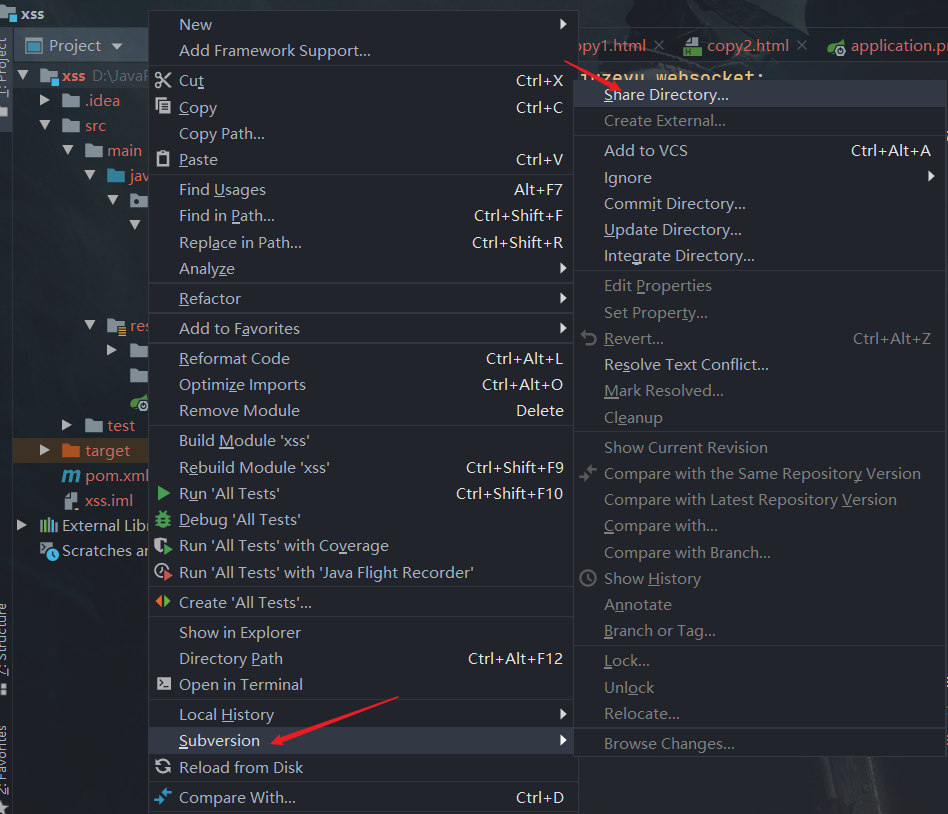Select Share Directory... in Subversion submenu
This screenshot has width=948, height=814.
pos(759,95)
